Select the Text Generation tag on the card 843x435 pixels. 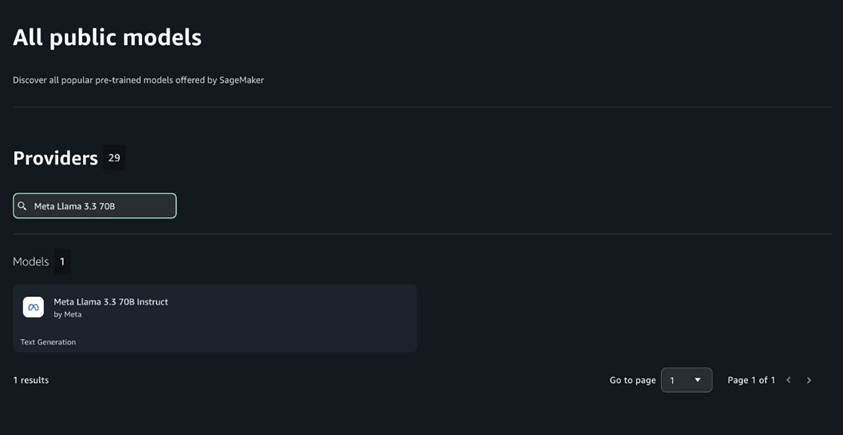click(x=48, y=342)
